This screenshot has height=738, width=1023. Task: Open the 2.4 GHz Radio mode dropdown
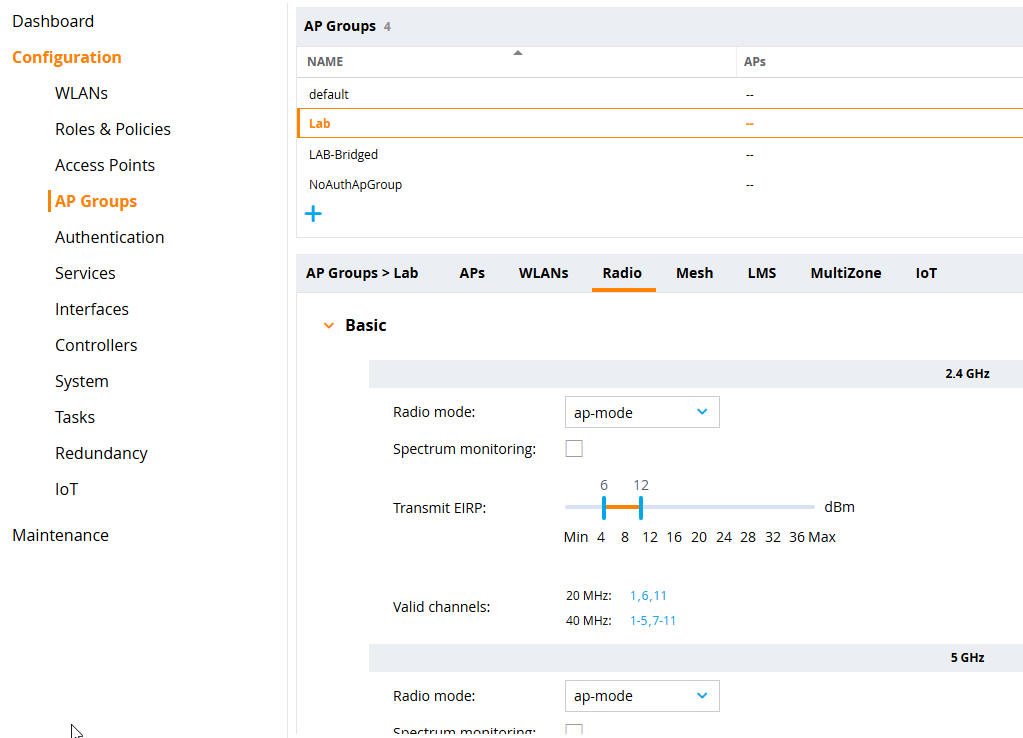(x=641, y=412)
